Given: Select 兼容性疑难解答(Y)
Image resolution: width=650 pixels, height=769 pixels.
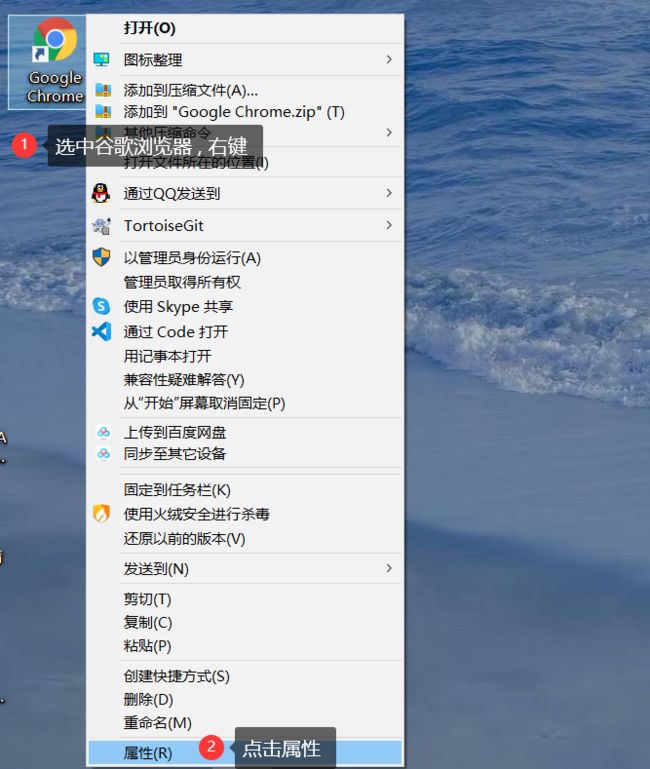Looking at the screenshot, I should click(x=245, y=380).
